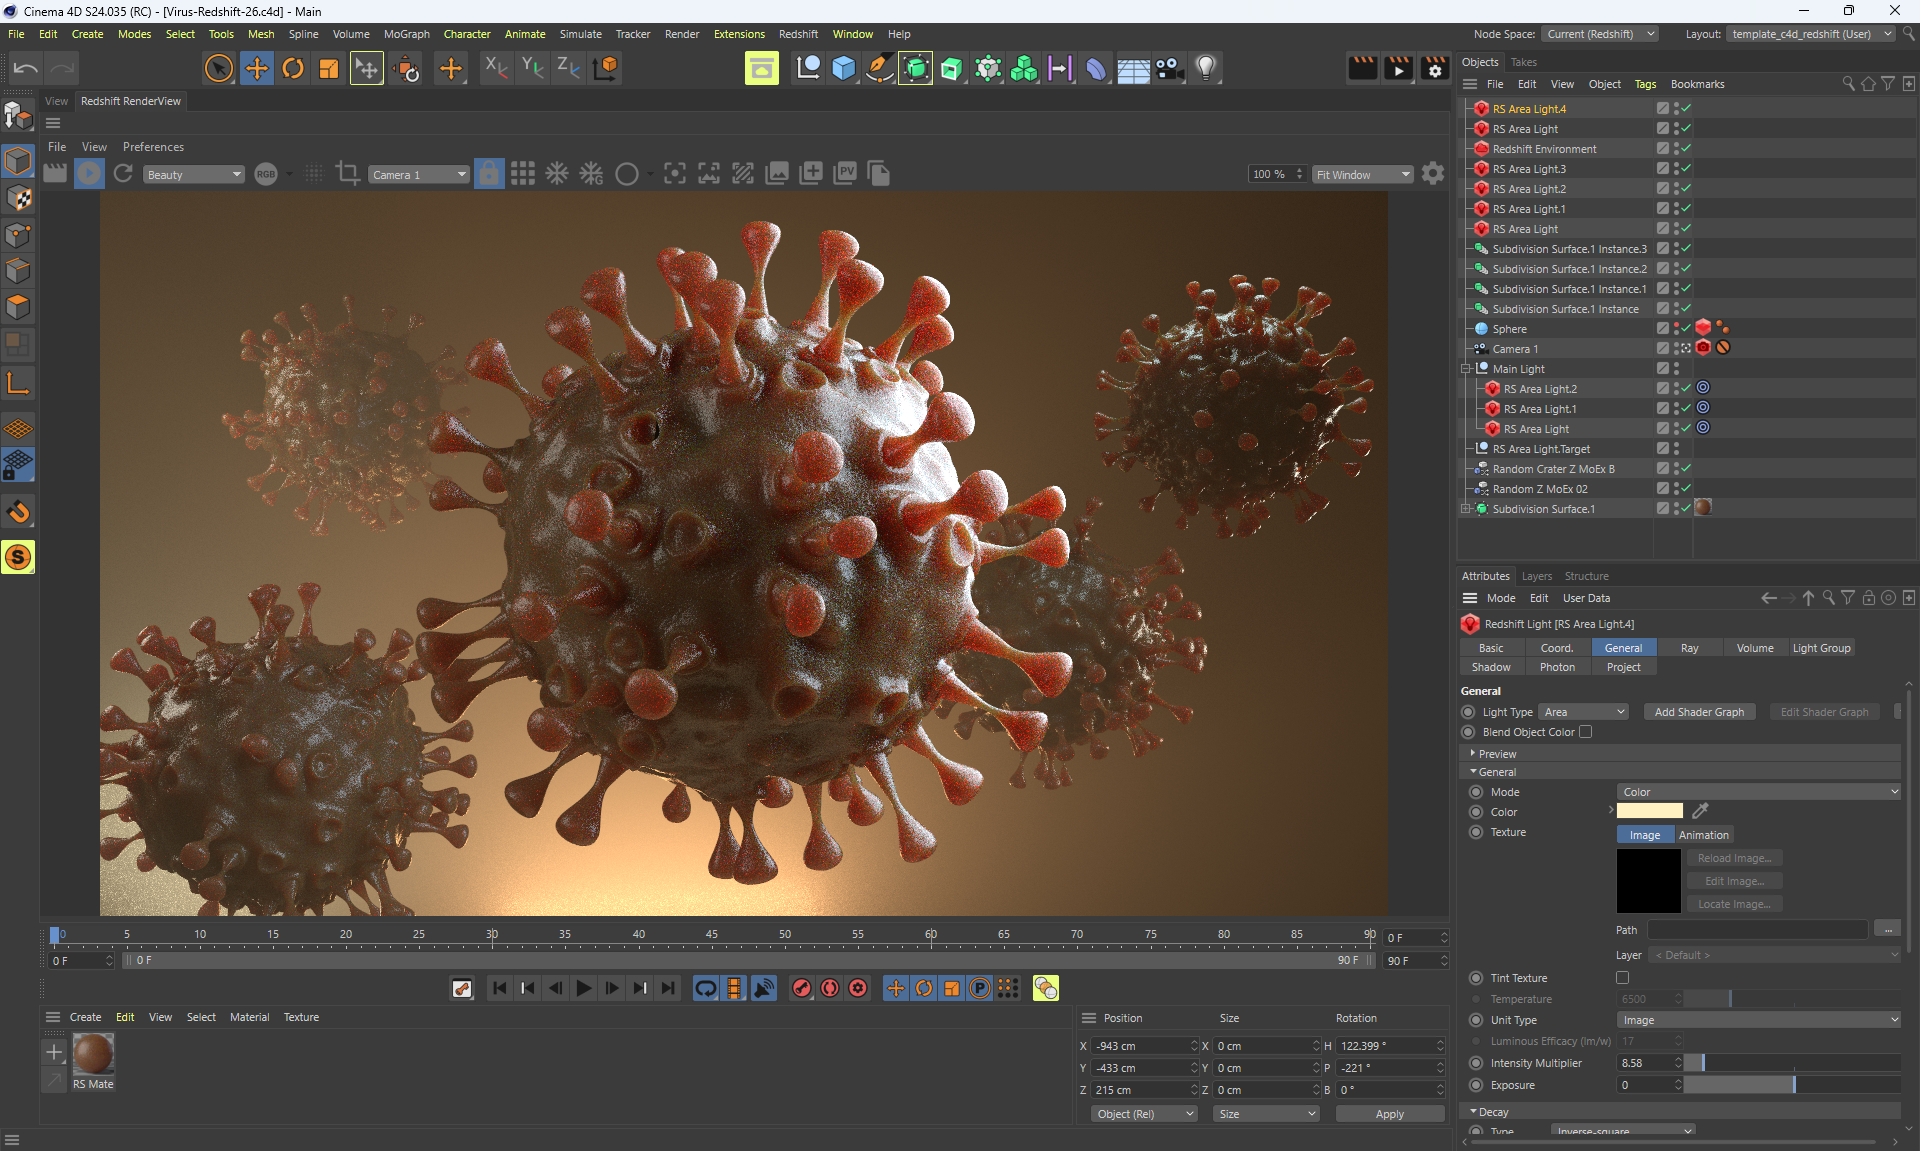Open RenderView settings gear icon
The image size is (1920, 1151).
(x=1433, y=174)
